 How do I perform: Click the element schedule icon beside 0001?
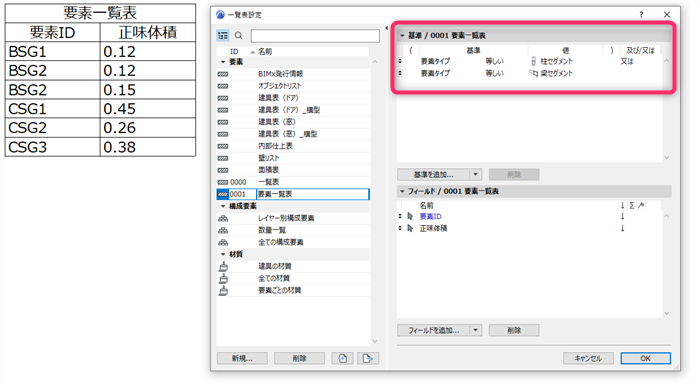[222, 194]
